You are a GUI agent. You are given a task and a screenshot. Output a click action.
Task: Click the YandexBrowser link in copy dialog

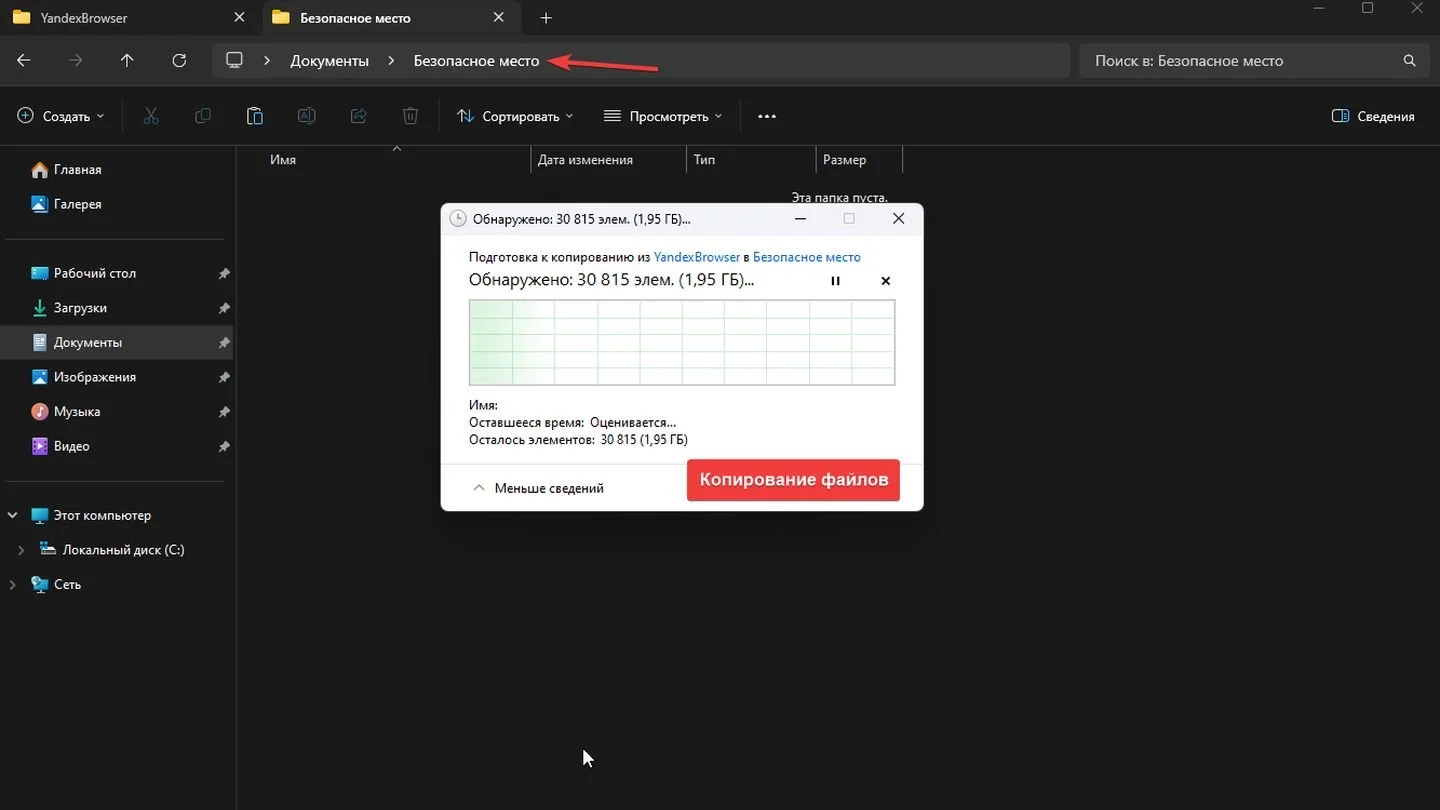pos(697,257)
